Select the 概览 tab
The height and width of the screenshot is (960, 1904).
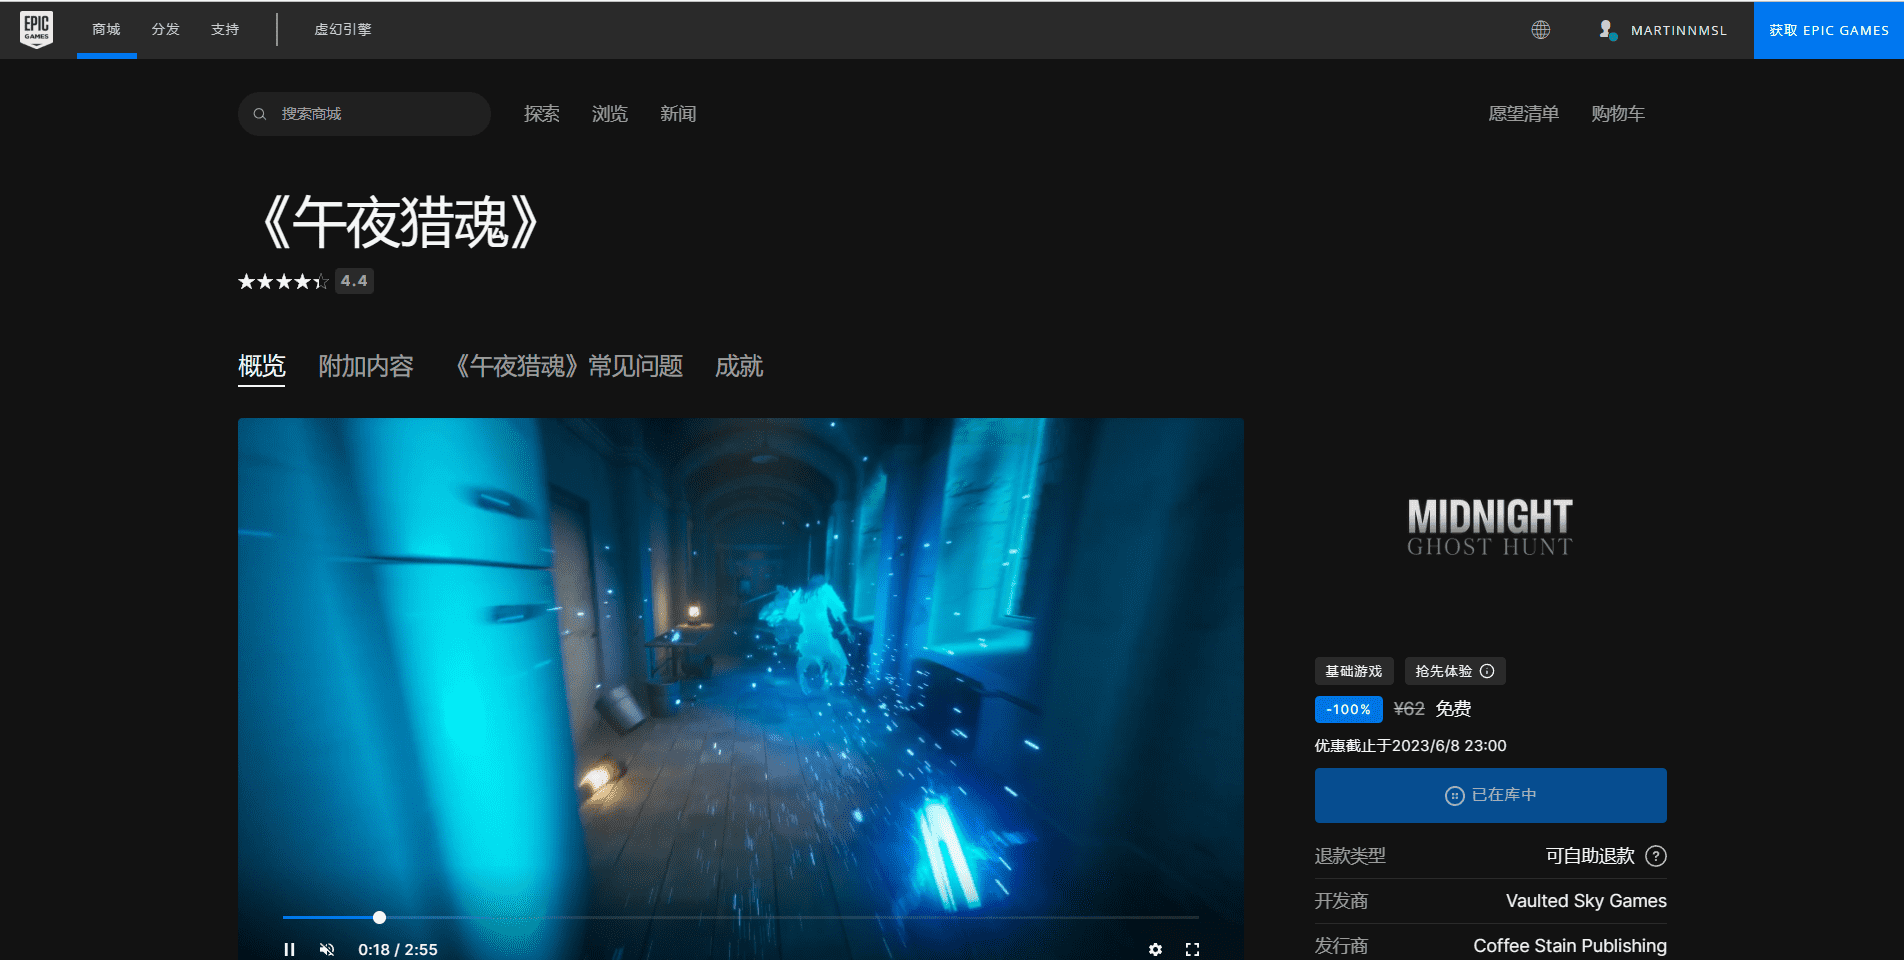pos(262,366)
